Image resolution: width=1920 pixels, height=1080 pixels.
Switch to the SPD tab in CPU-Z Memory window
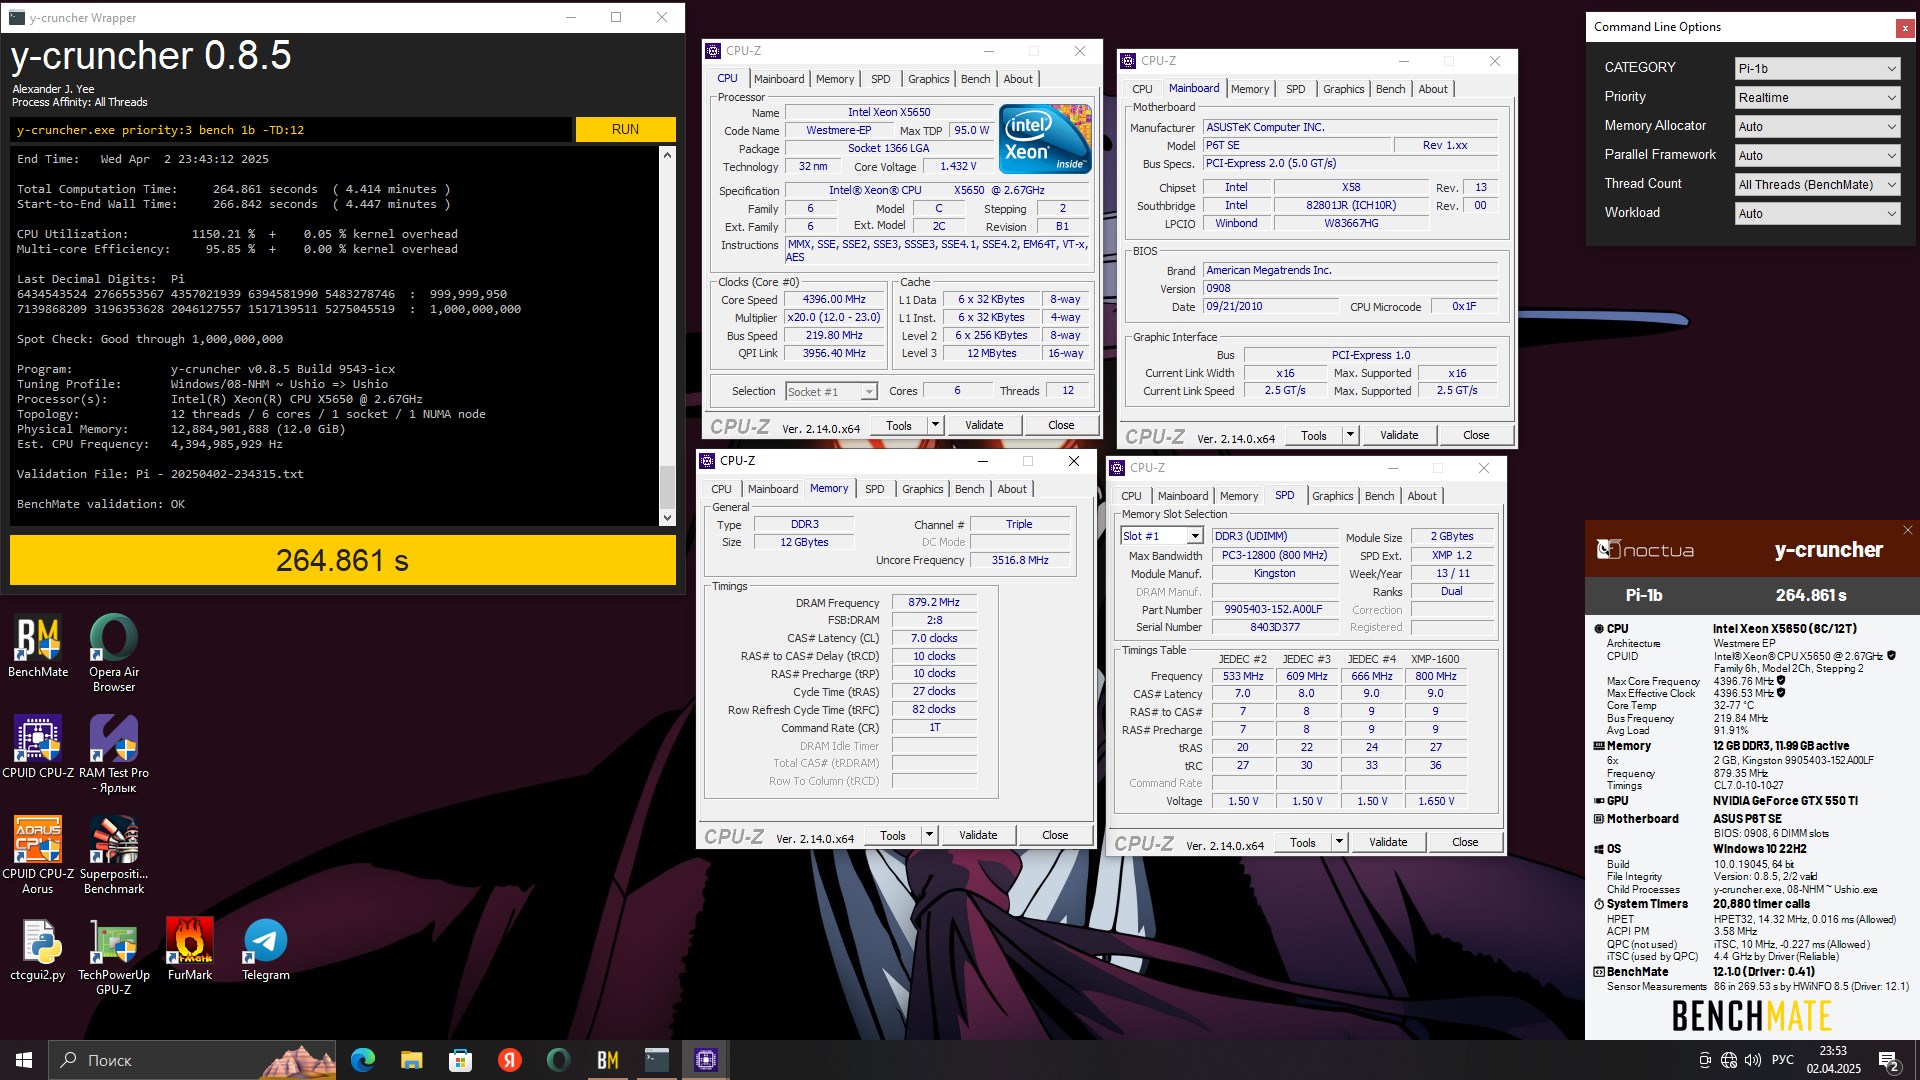(x=875, y=489)
